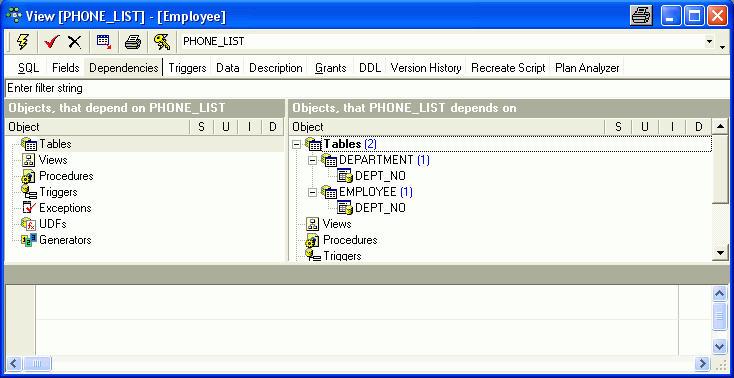734x378 pixels.
Task: Click the lightning bolt Execute icon
Action: [22, 42]
